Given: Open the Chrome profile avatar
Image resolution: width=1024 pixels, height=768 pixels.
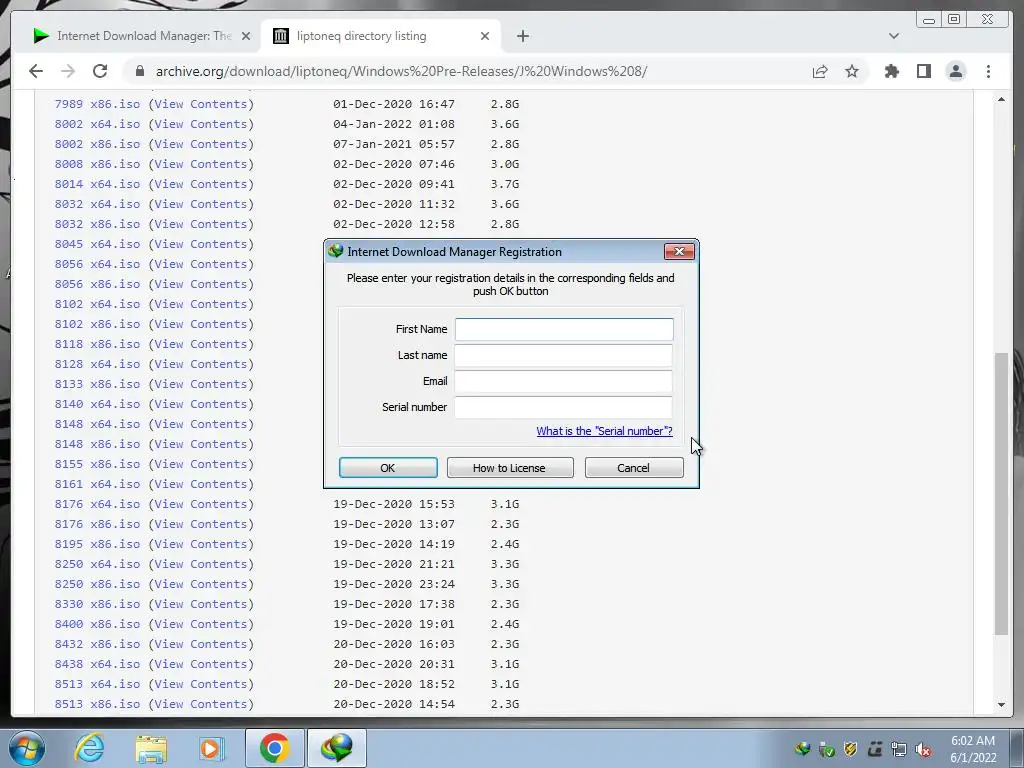Looking at the screenshot, I should [x=955, y=71].
